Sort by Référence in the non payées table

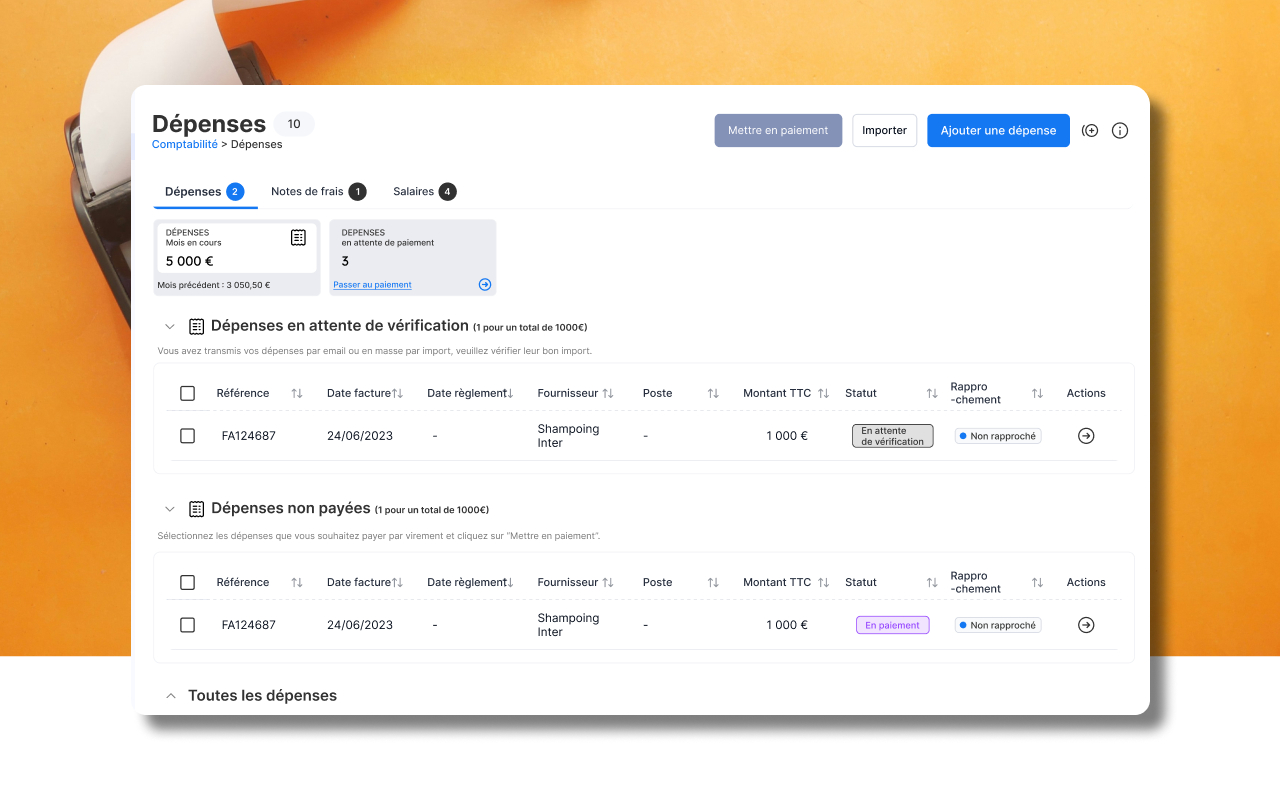(x=297, y=582)
